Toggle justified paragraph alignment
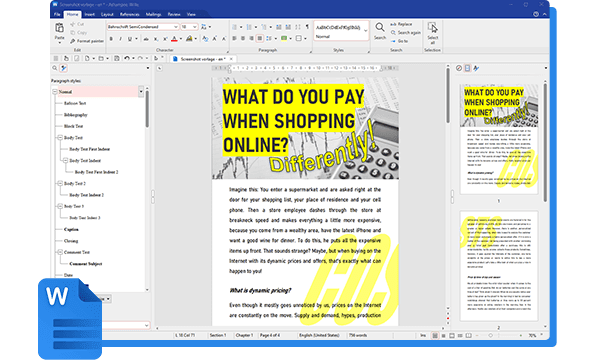 tap(260, 38)
